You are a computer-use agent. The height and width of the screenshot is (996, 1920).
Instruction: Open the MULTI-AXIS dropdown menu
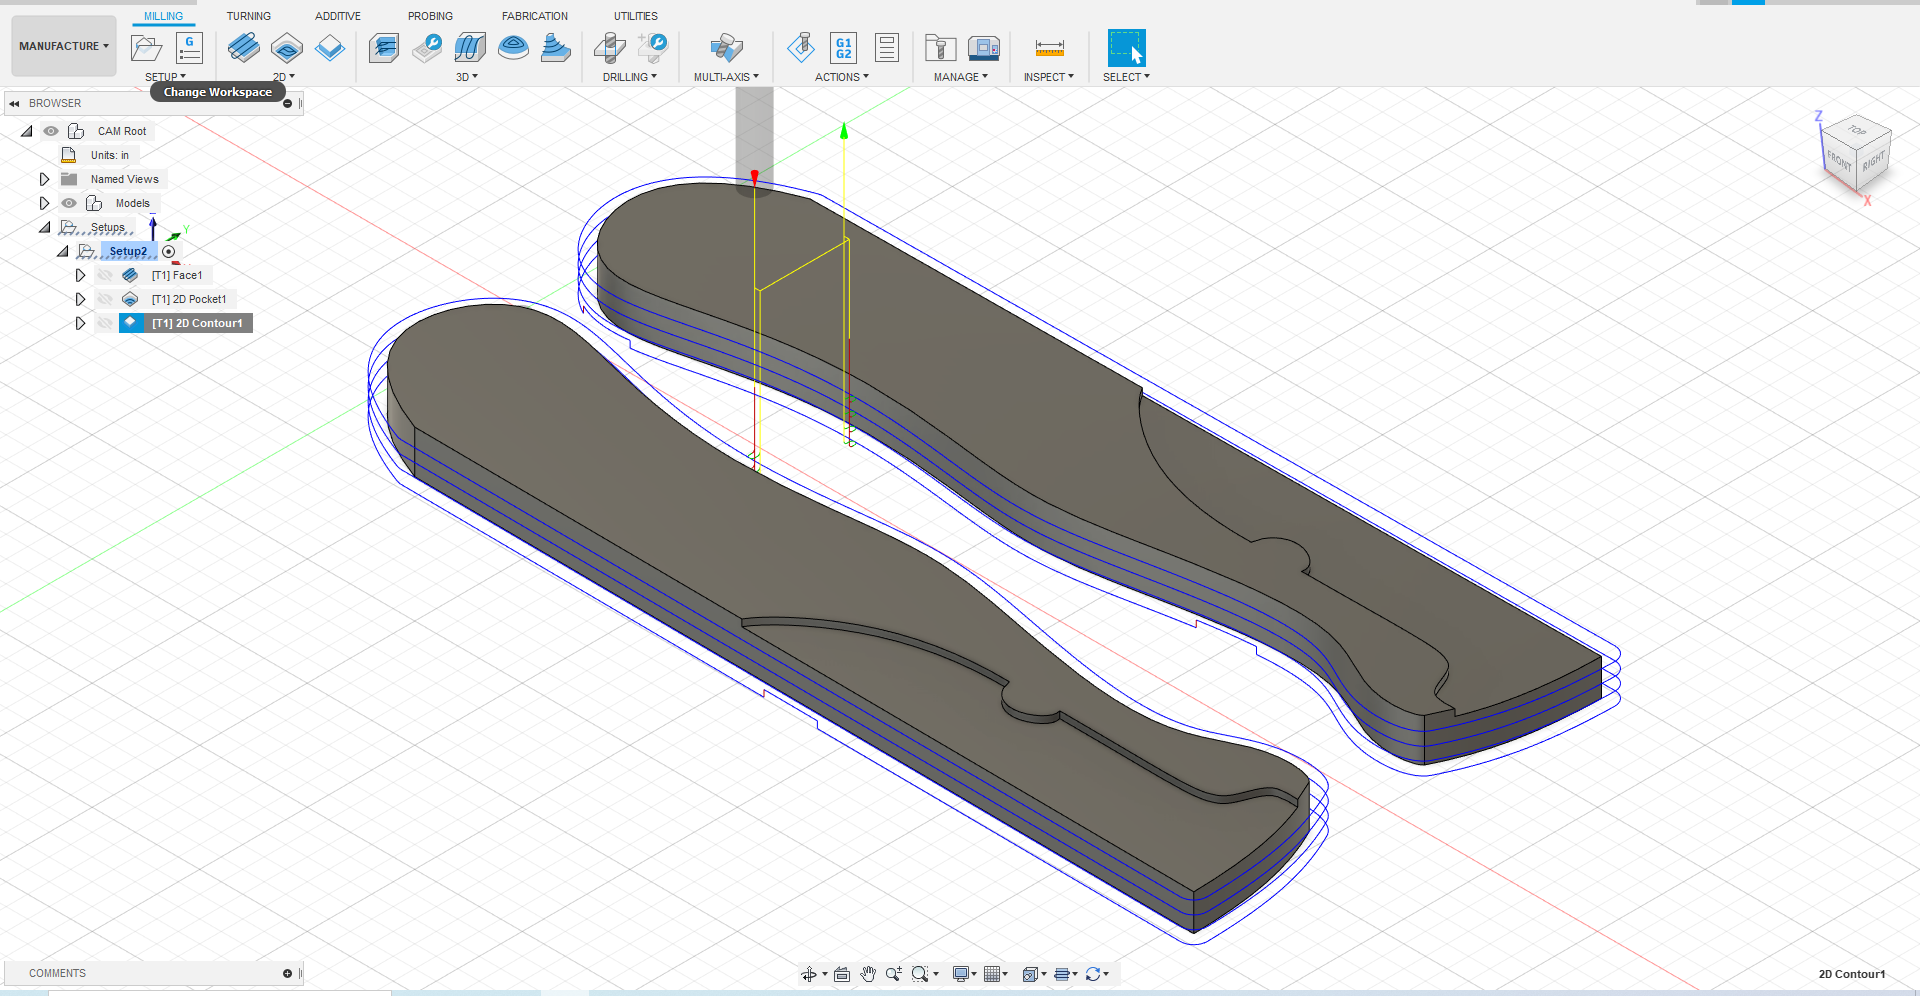[726, 77]
